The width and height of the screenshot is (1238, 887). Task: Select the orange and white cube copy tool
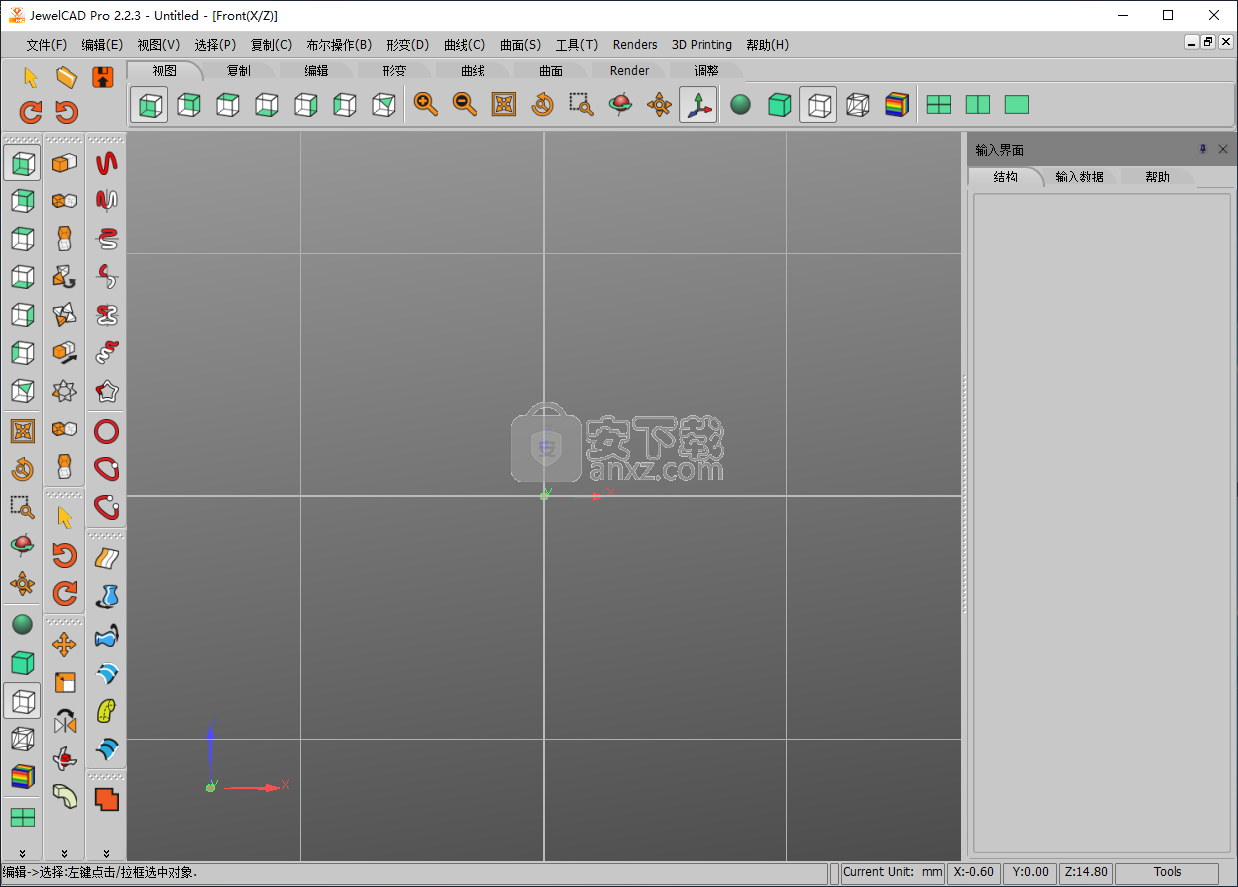tap(65, 162)
